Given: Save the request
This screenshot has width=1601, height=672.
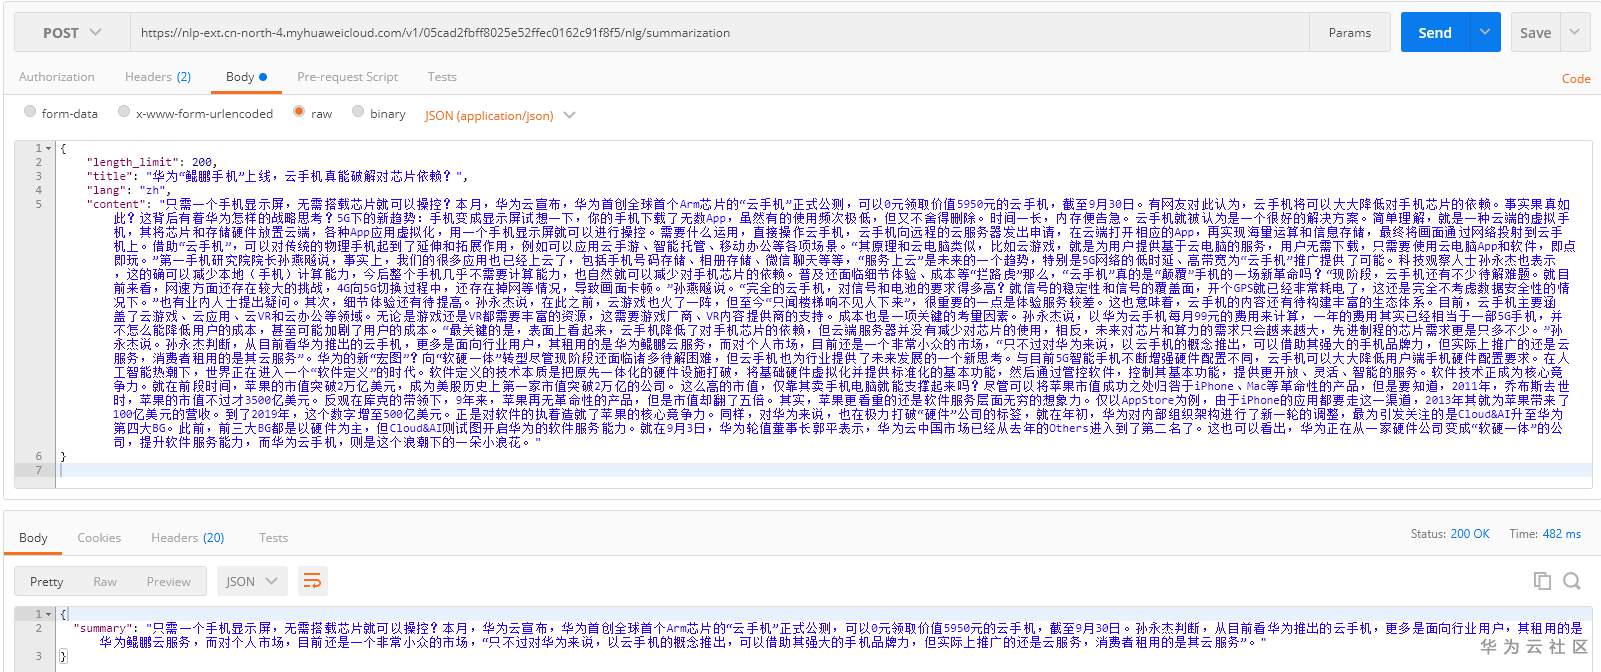Looking at the screenshot, I should (x=1535, y=33).
